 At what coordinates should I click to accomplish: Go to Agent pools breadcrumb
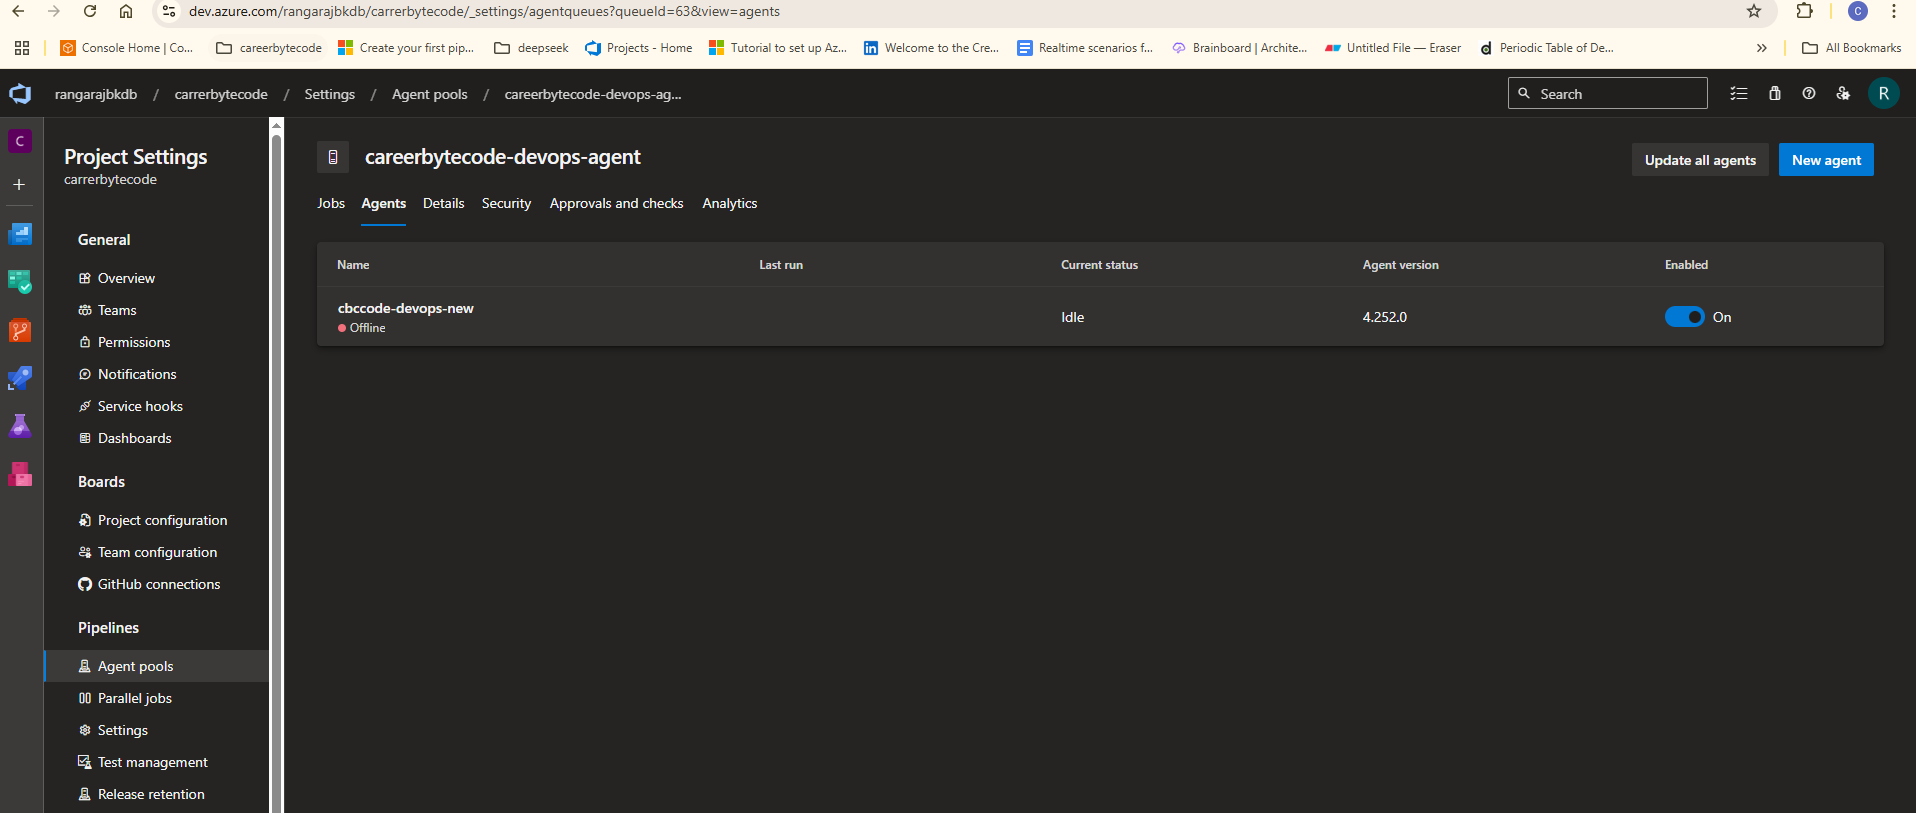tap(430, 94)
